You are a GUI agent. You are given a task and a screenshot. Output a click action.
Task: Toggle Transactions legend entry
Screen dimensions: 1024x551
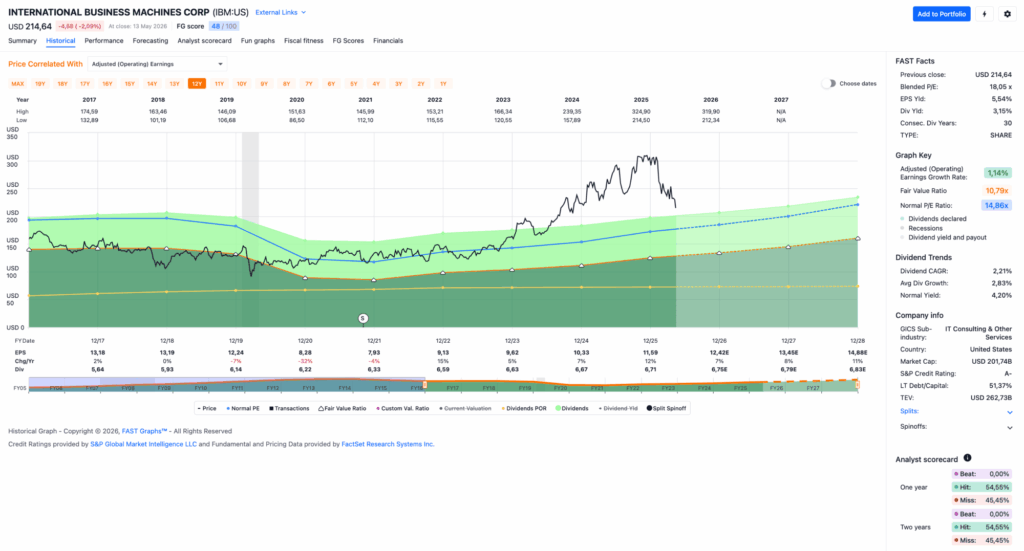point(289,408)
